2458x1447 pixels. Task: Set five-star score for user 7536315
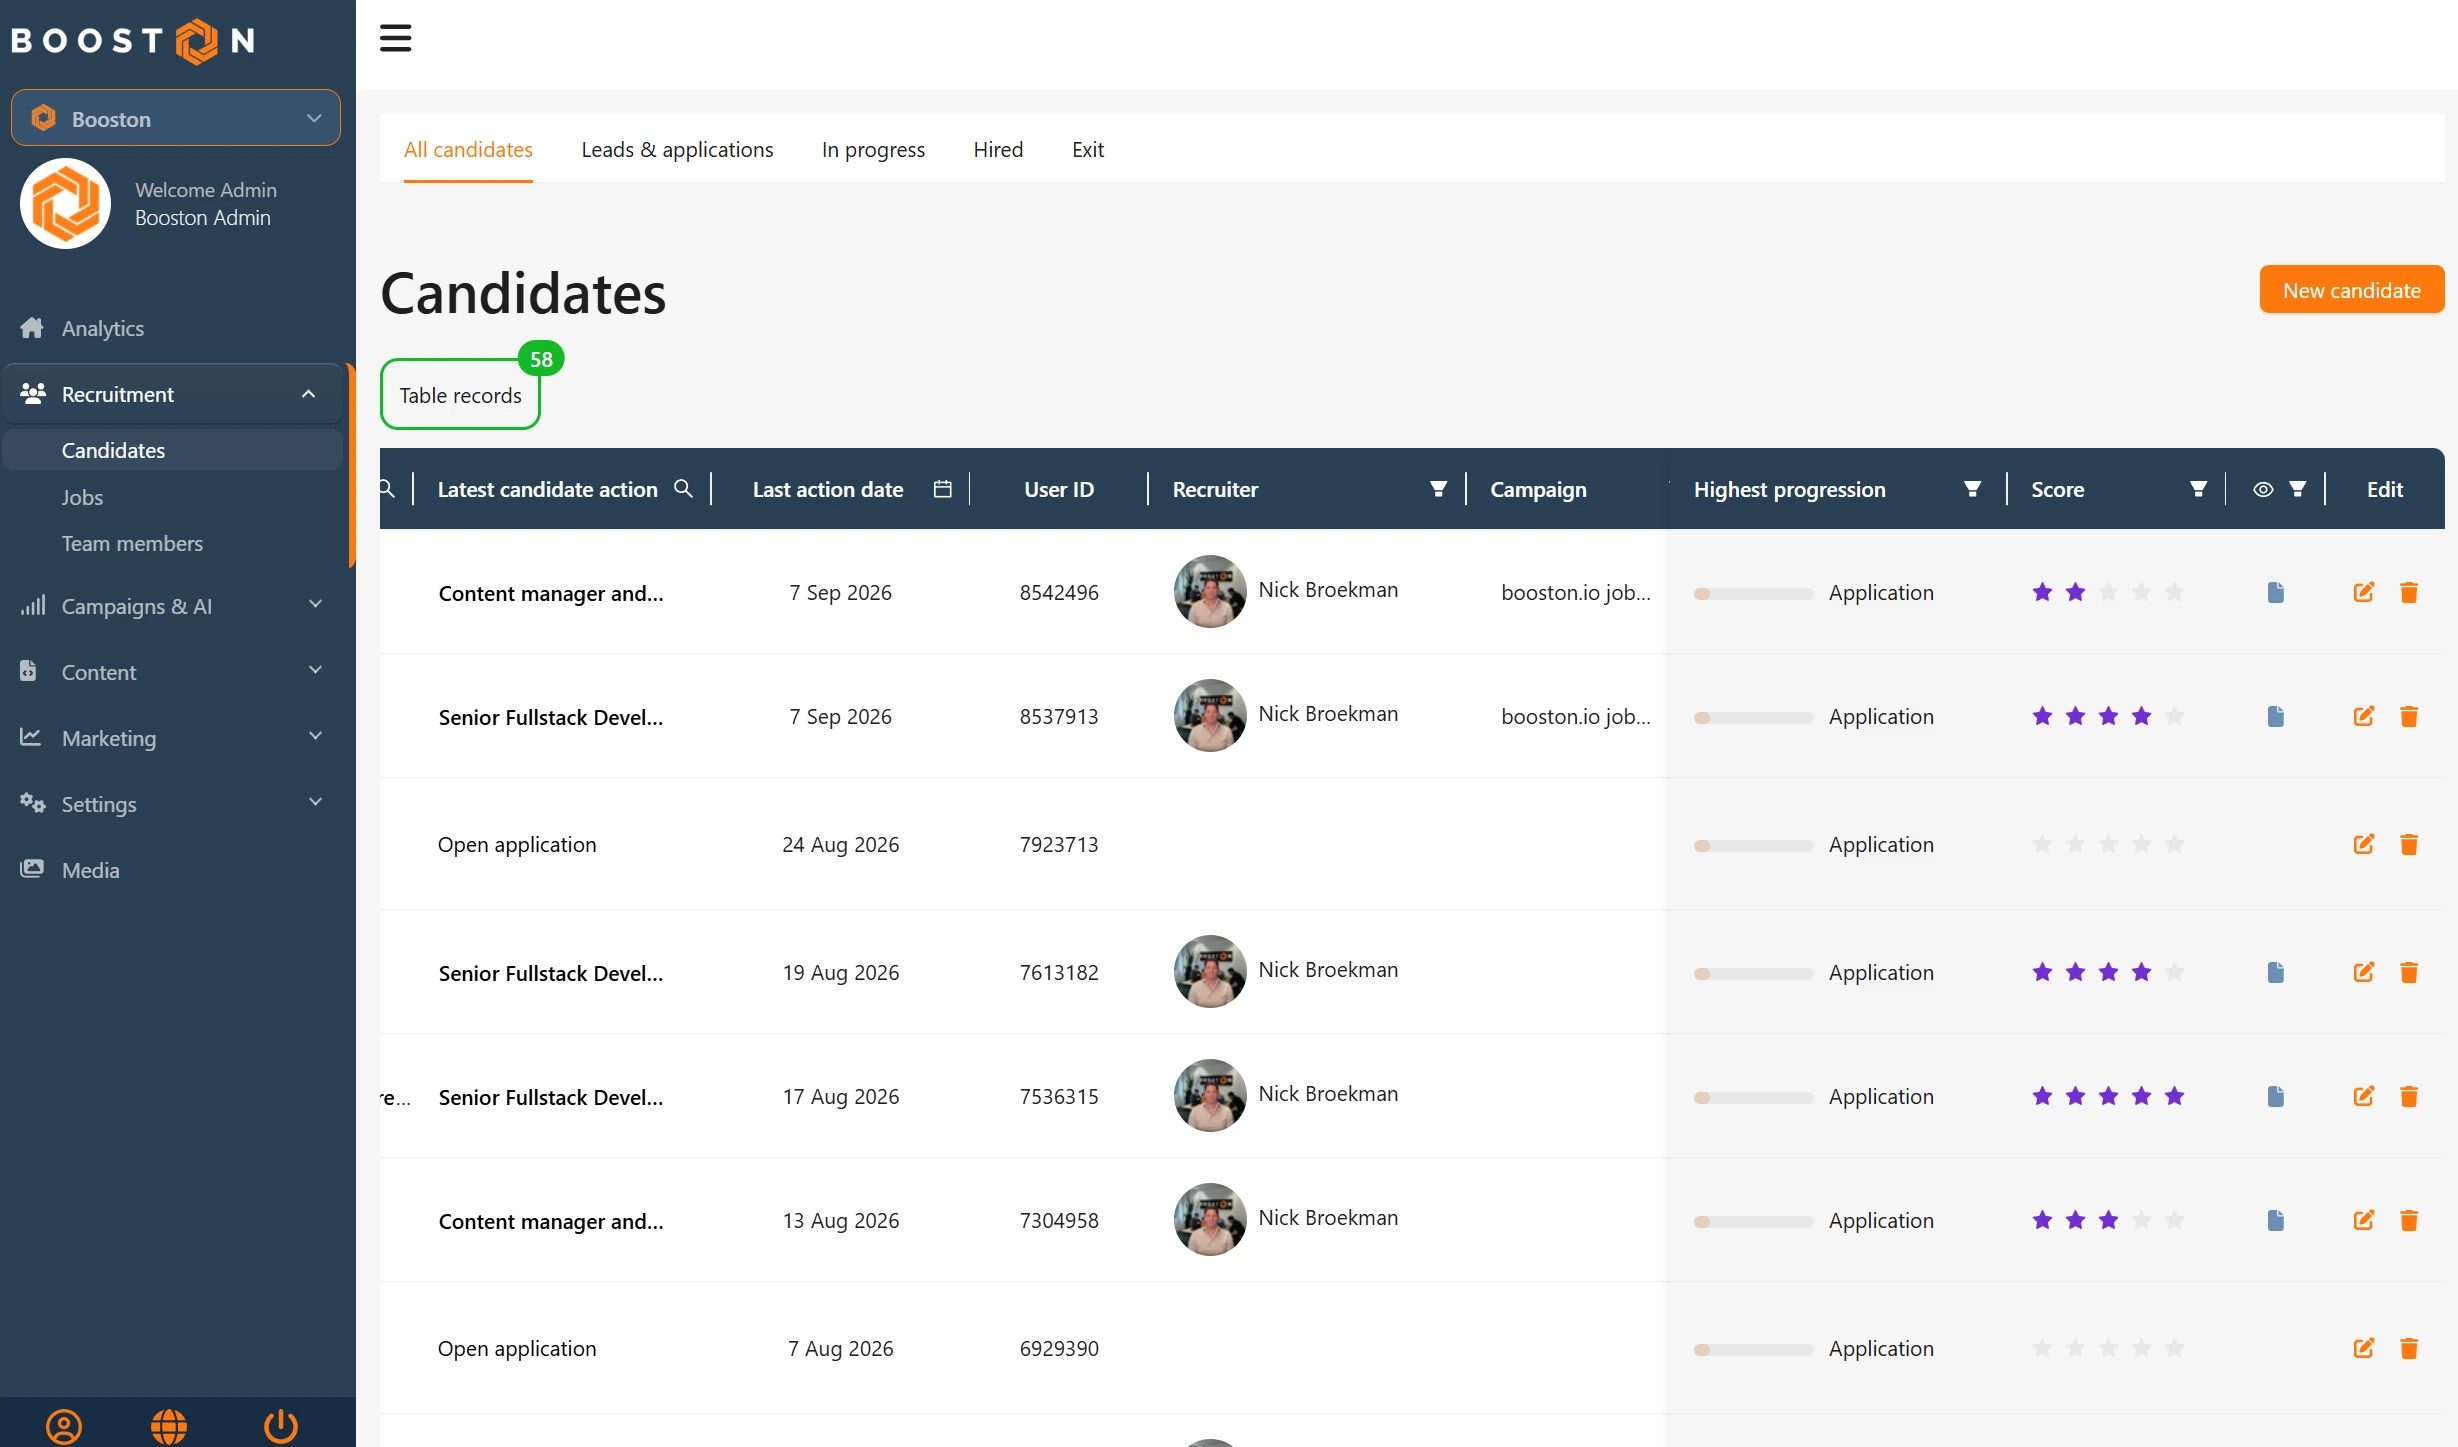click(x=2174, y=1096)
